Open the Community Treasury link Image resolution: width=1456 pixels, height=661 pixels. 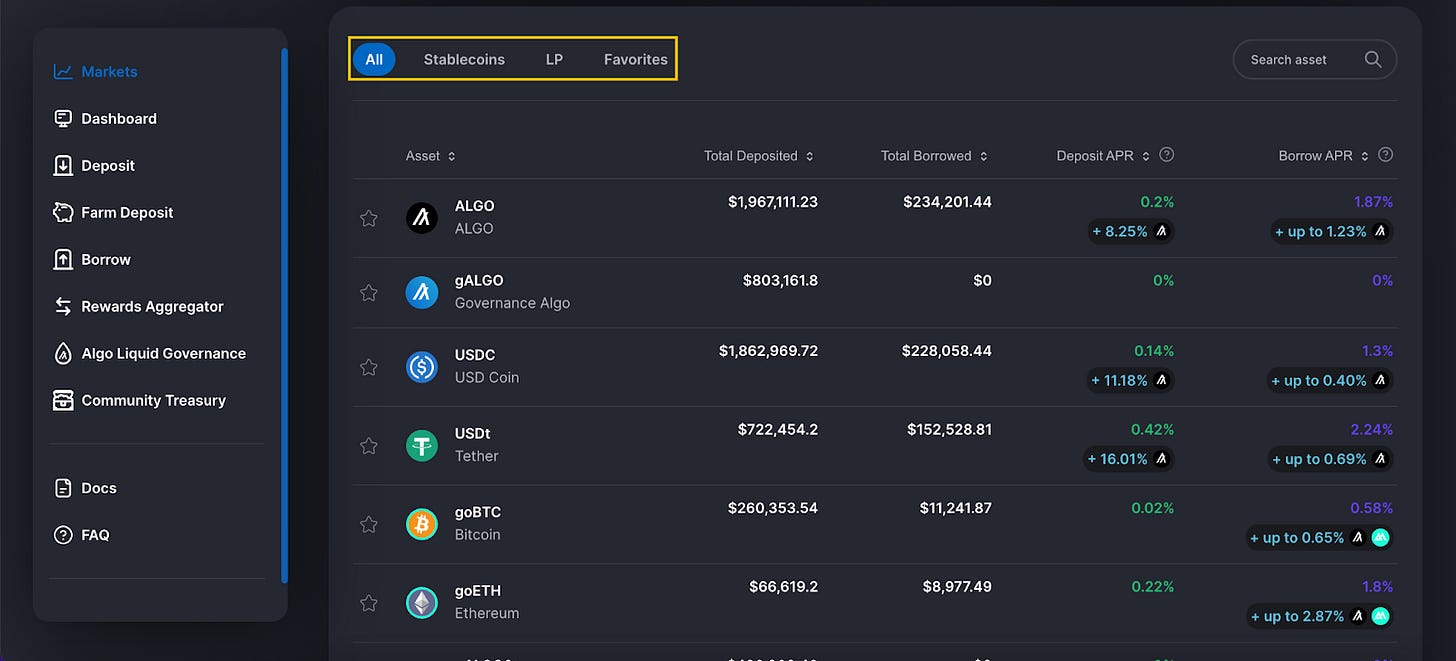tap(153, 401)
